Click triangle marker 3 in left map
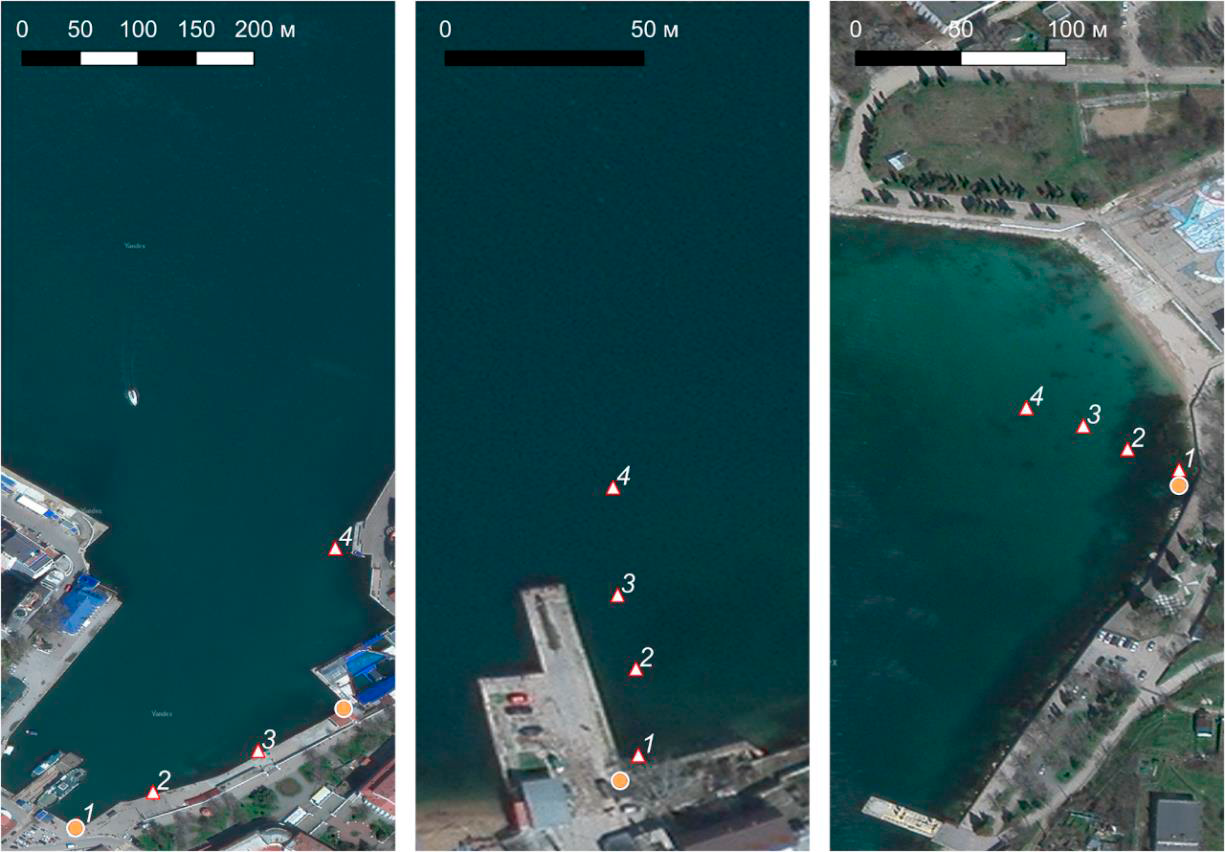 [258, 751]
